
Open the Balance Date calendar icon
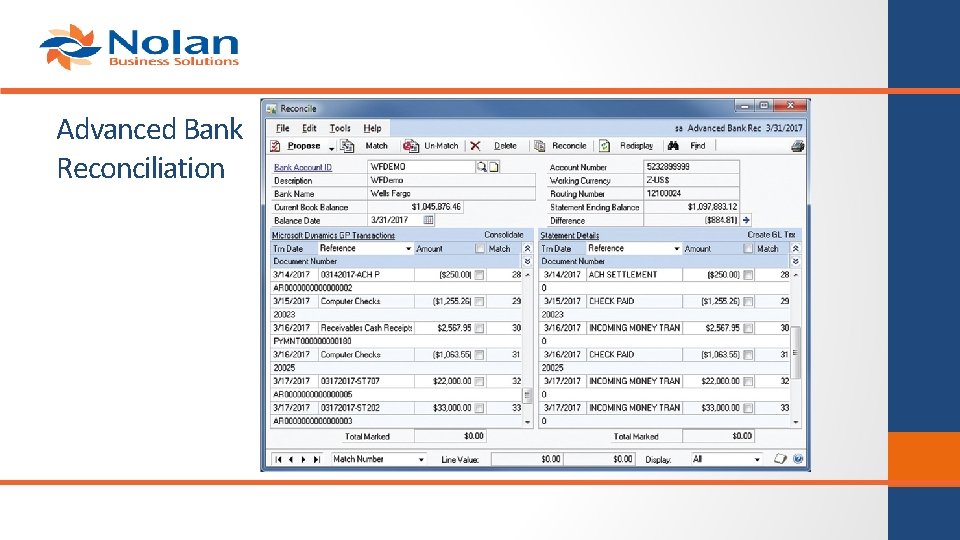tap(429, 220)
